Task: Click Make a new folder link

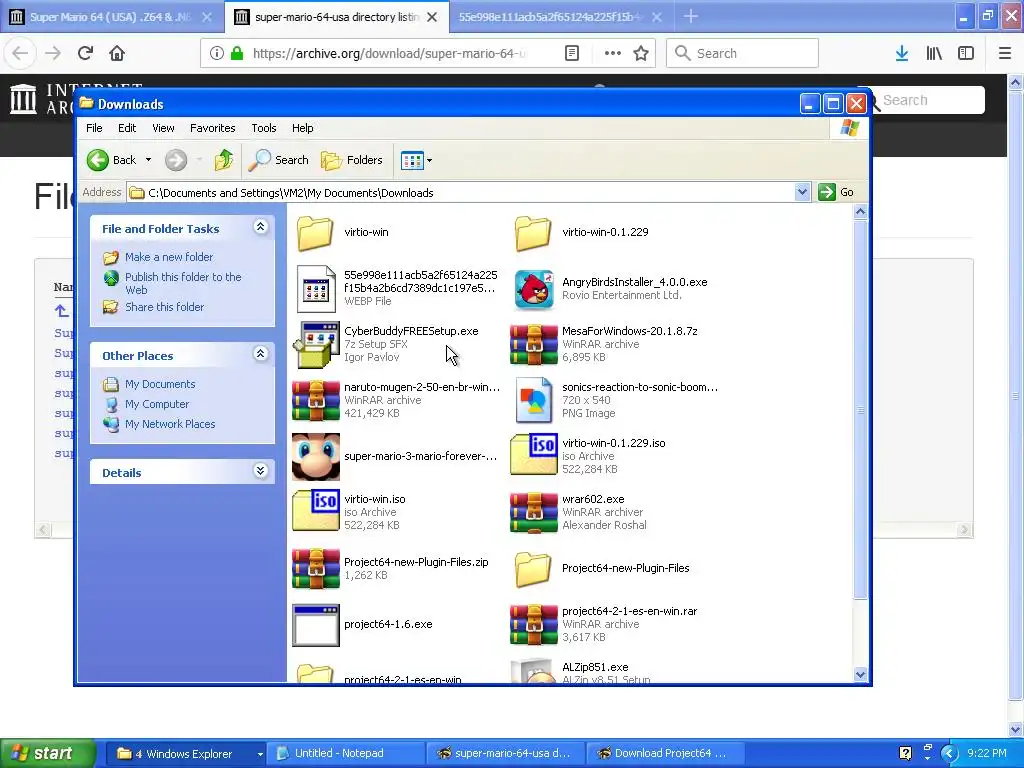Action: [168, 257]
